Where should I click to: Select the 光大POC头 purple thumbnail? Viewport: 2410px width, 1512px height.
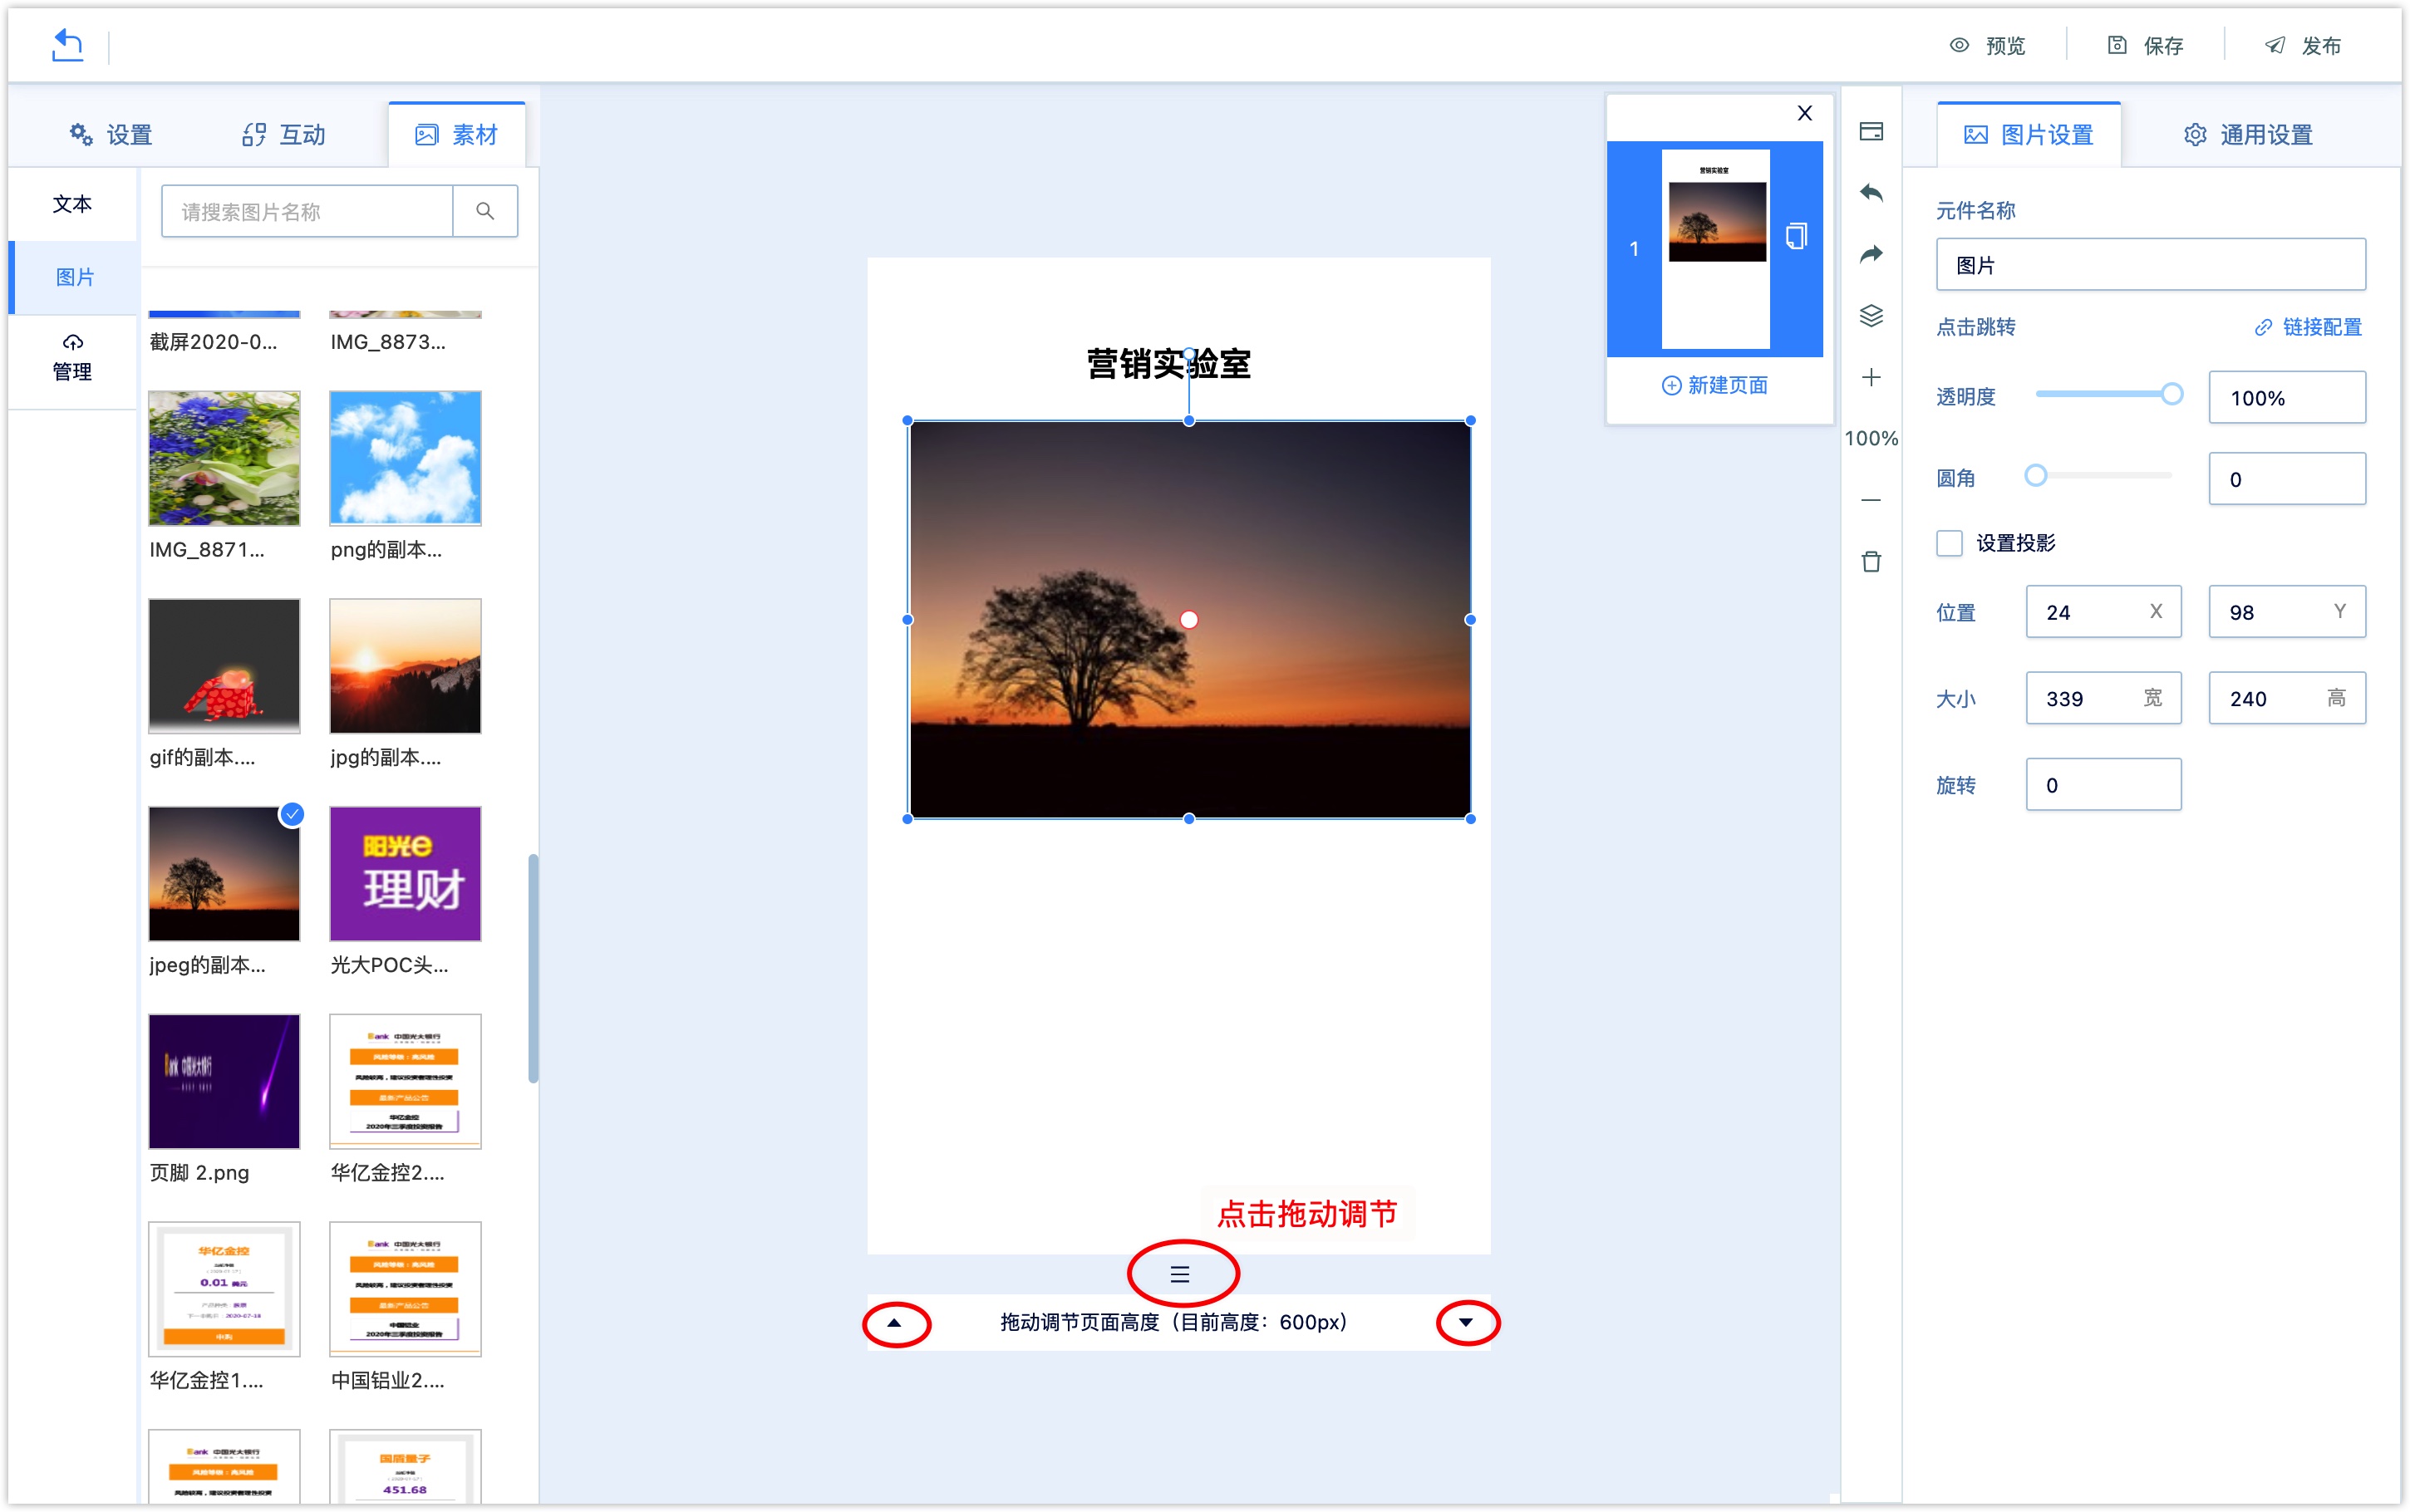(405, 874)
